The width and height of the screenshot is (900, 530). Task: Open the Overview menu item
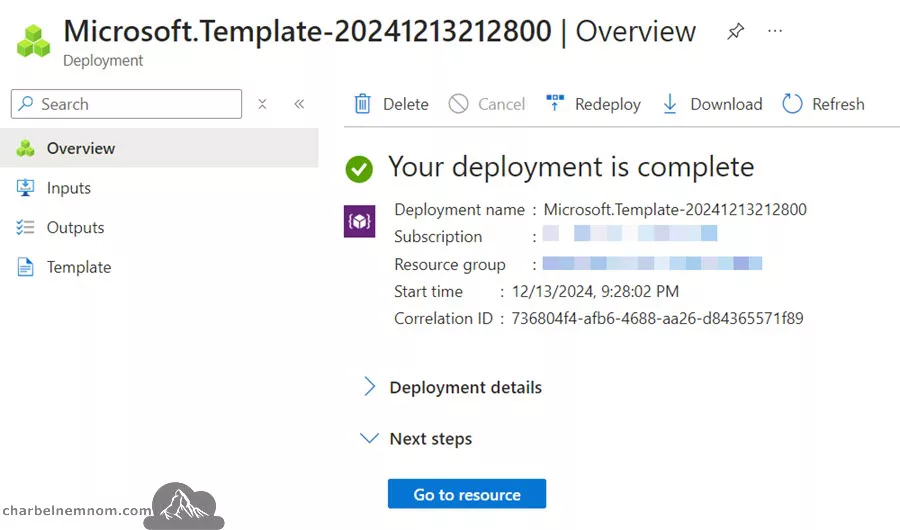click(x=159, y=148)
